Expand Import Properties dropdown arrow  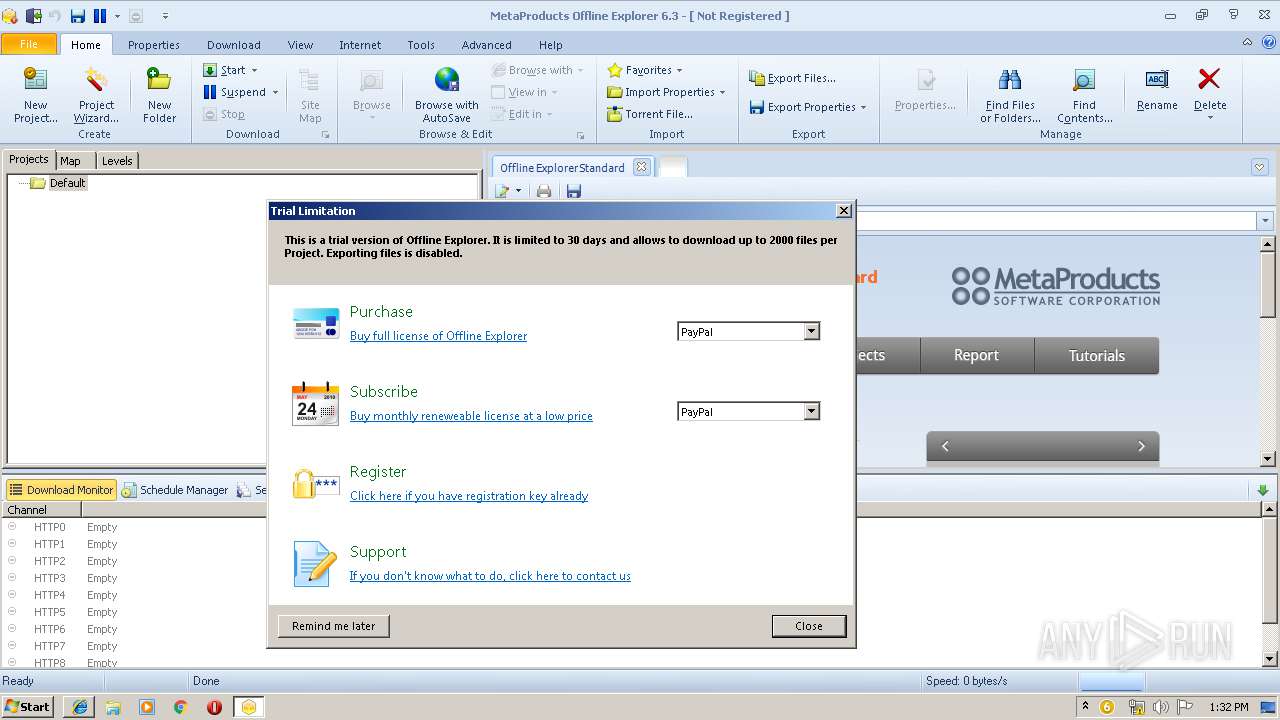tap(722, 92)
